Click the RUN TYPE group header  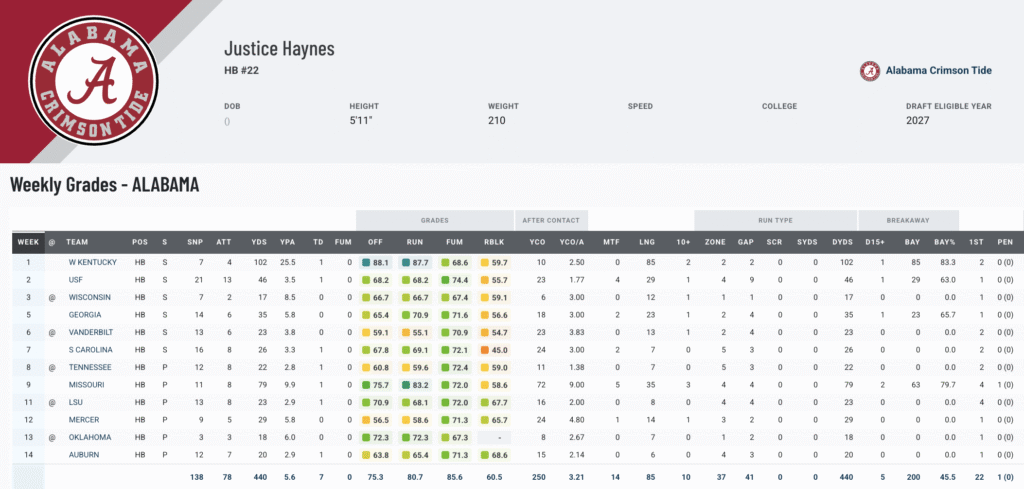775,221
